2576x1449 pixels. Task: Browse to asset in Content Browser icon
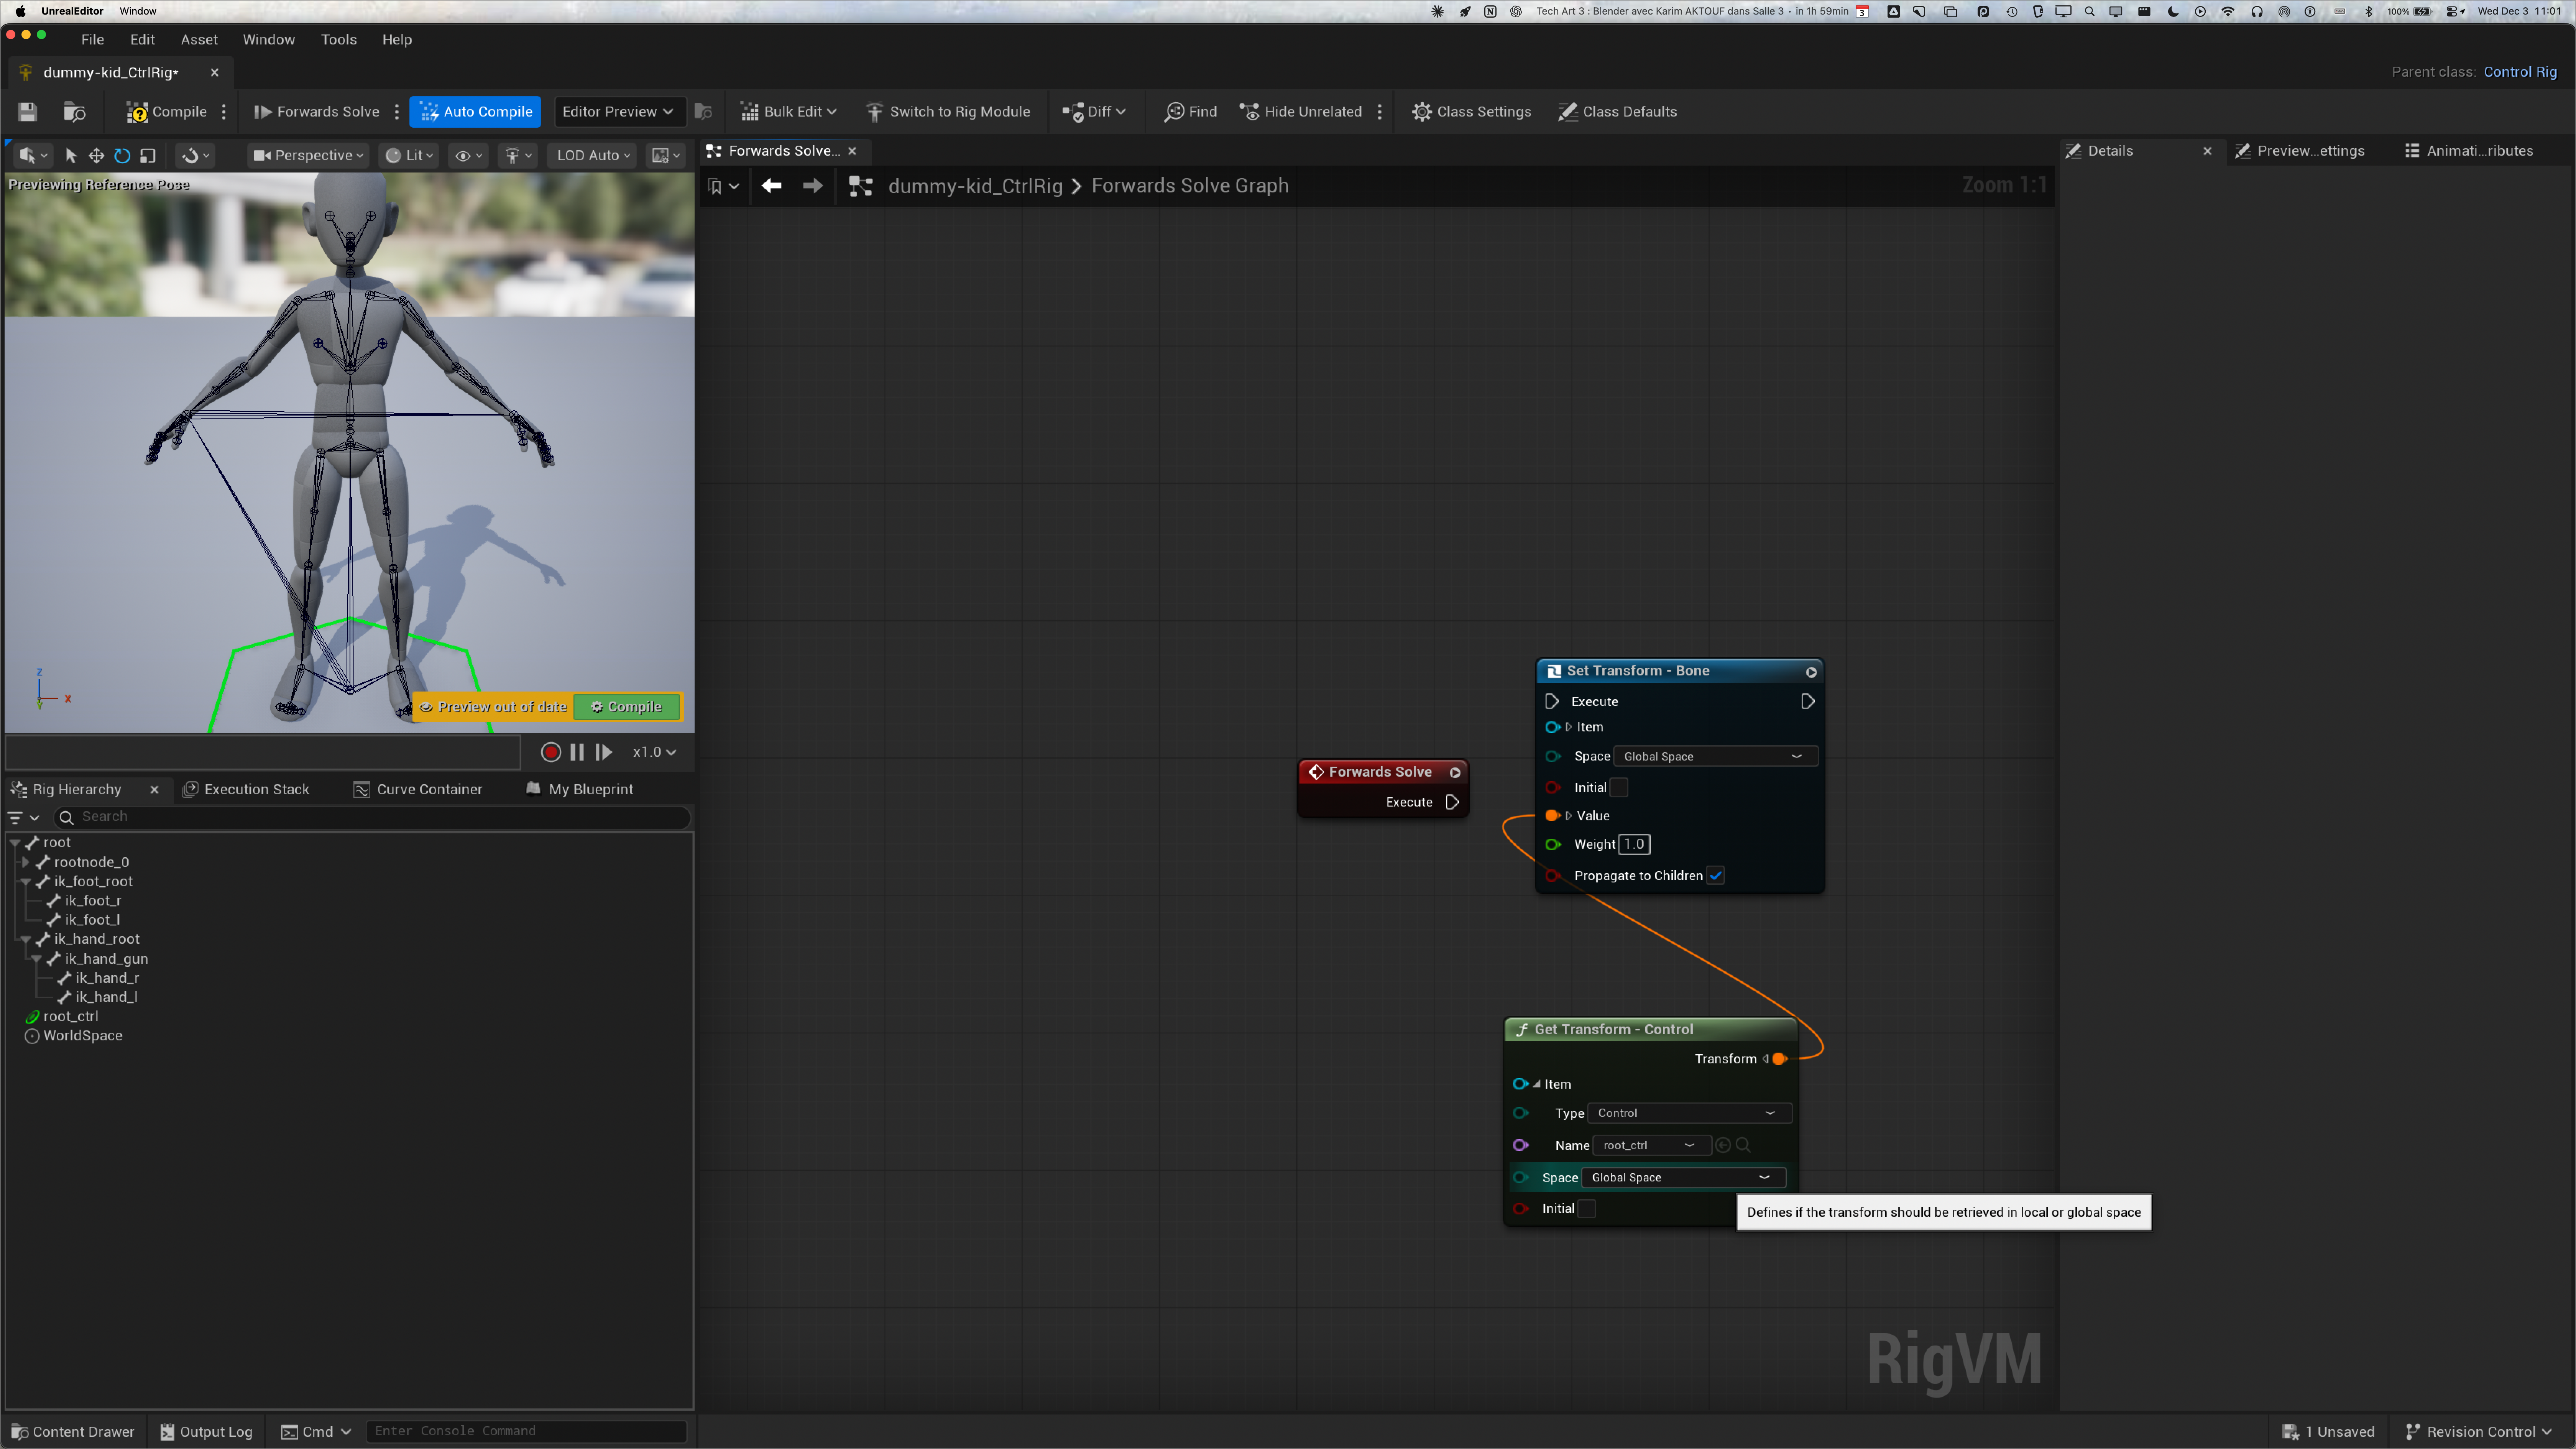pyautogui.click(x=75, y=112)
